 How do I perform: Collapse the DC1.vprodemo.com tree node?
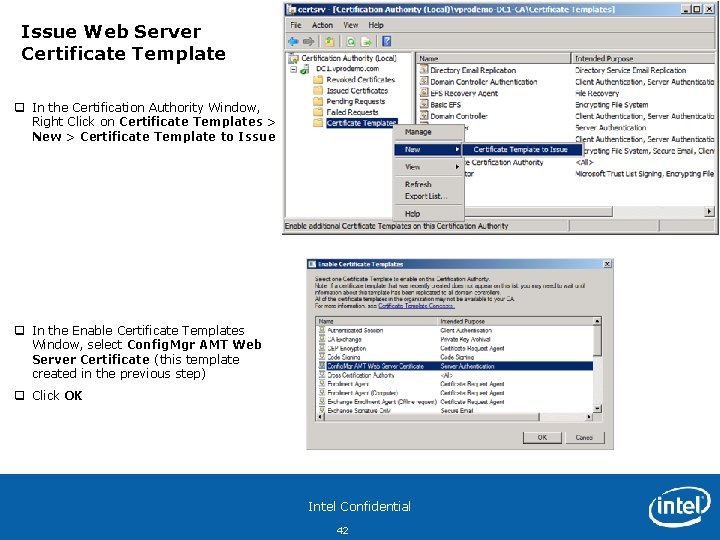(x=293, y=69)
